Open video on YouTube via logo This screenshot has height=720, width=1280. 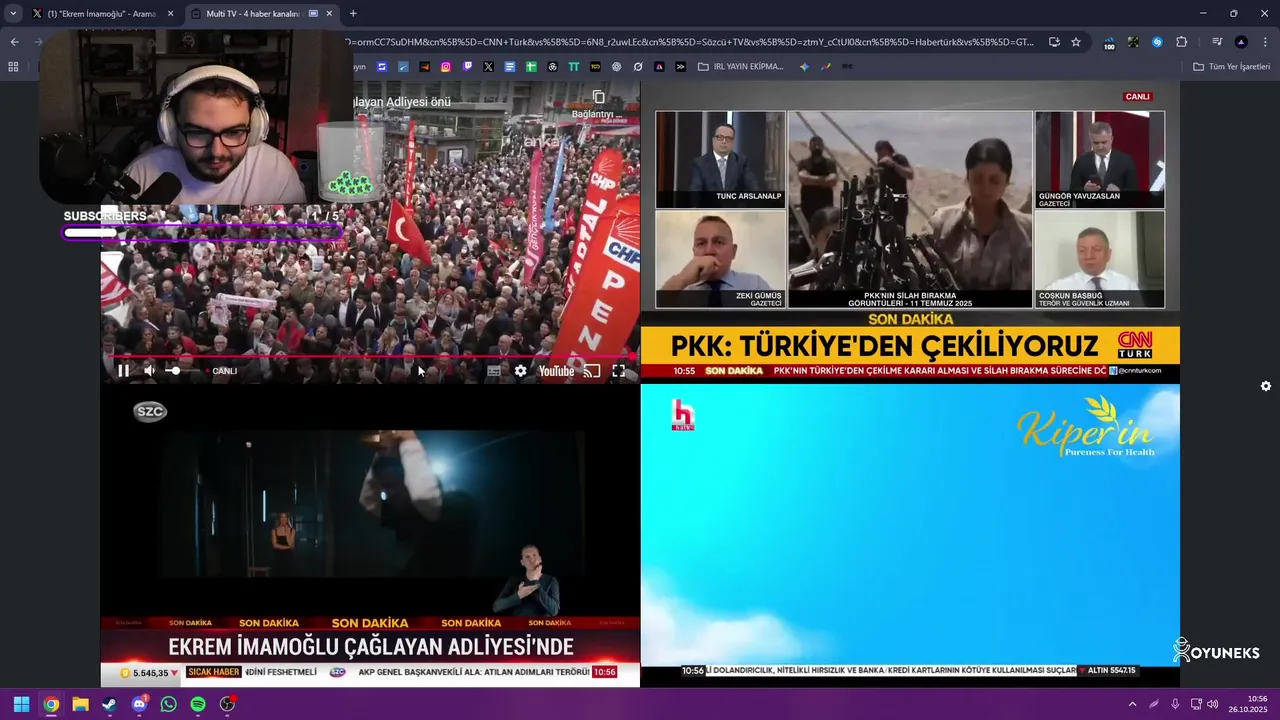tap(556, 371)
